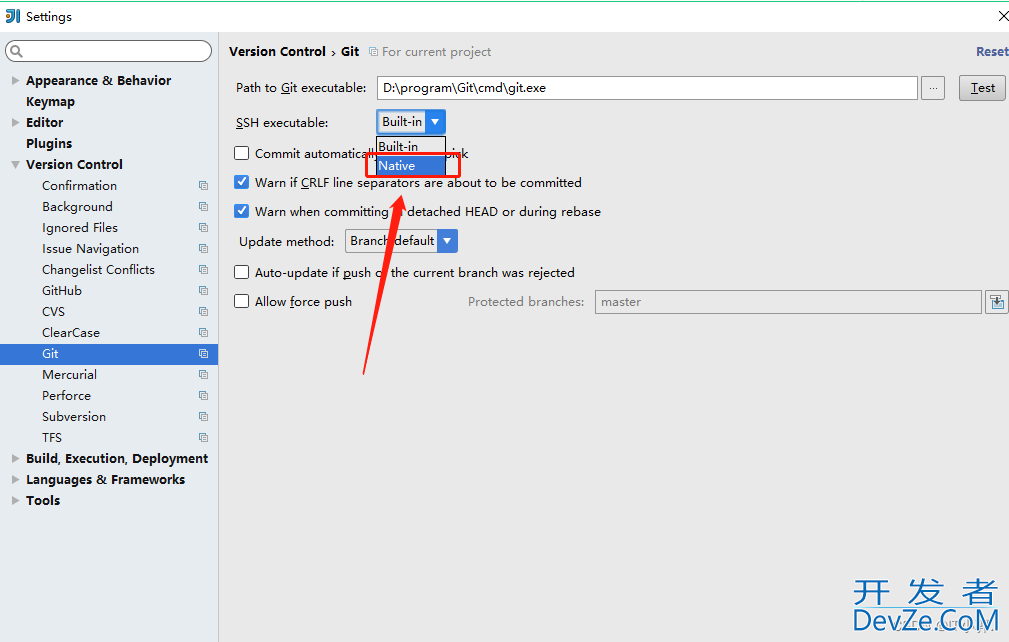
Task: Click the Test button for Git executable
Action: click(982, 88)
